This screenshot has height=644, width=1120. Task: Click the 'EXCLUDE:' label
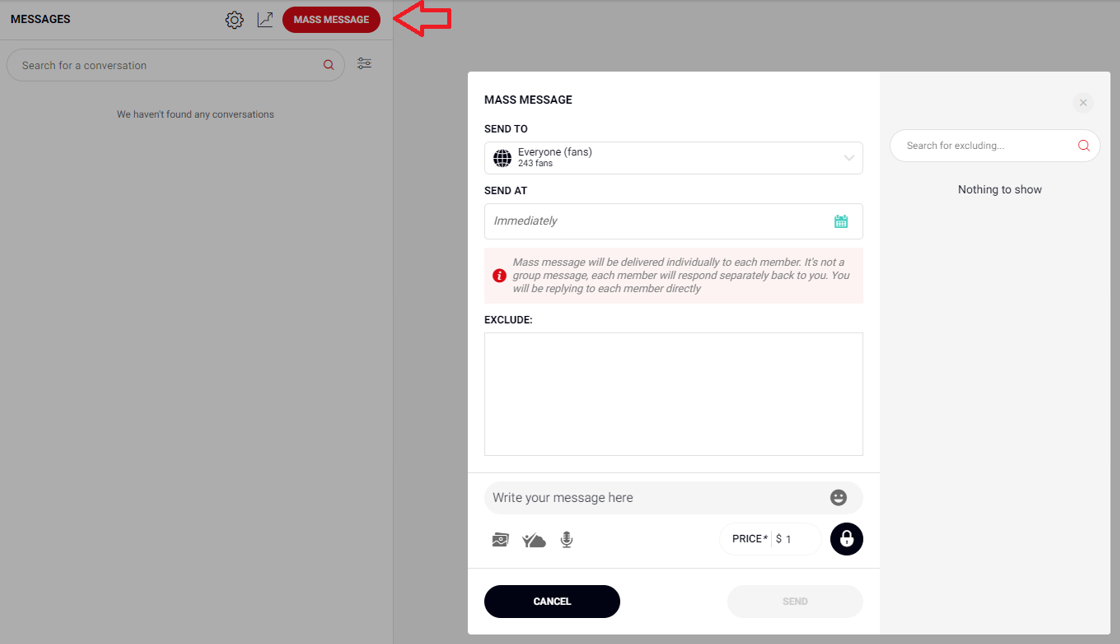click(x=508, y=320)
